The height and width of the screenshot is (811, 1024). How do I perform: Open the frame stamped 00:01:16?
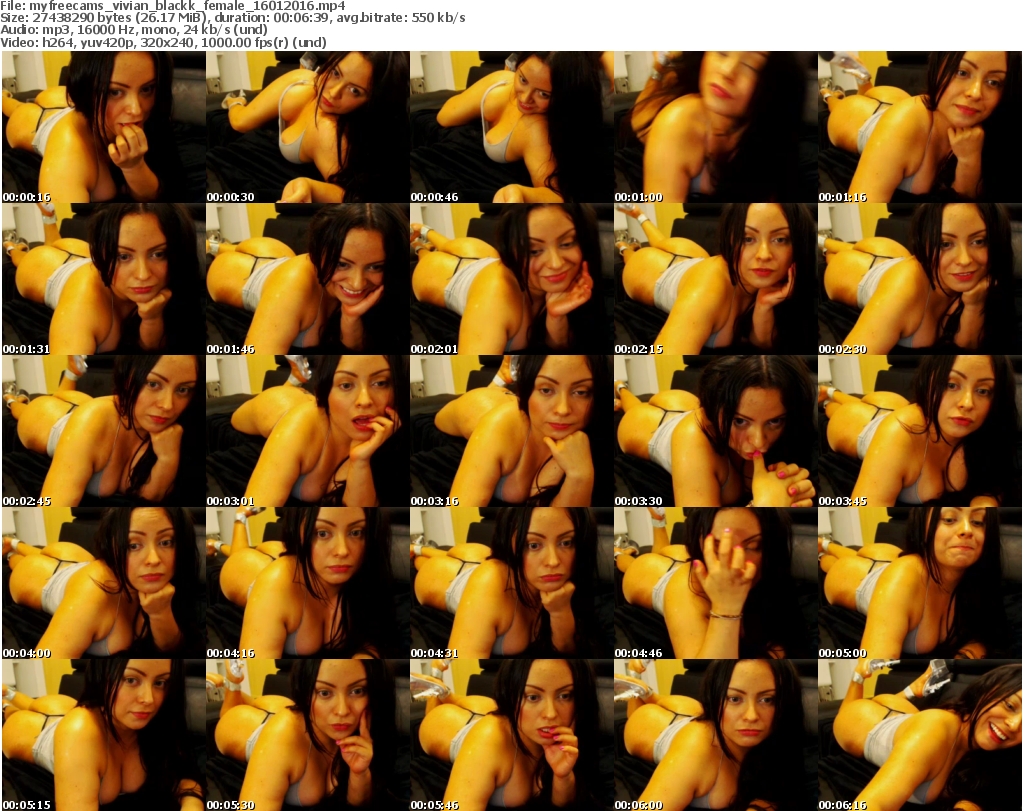(920, 127)
